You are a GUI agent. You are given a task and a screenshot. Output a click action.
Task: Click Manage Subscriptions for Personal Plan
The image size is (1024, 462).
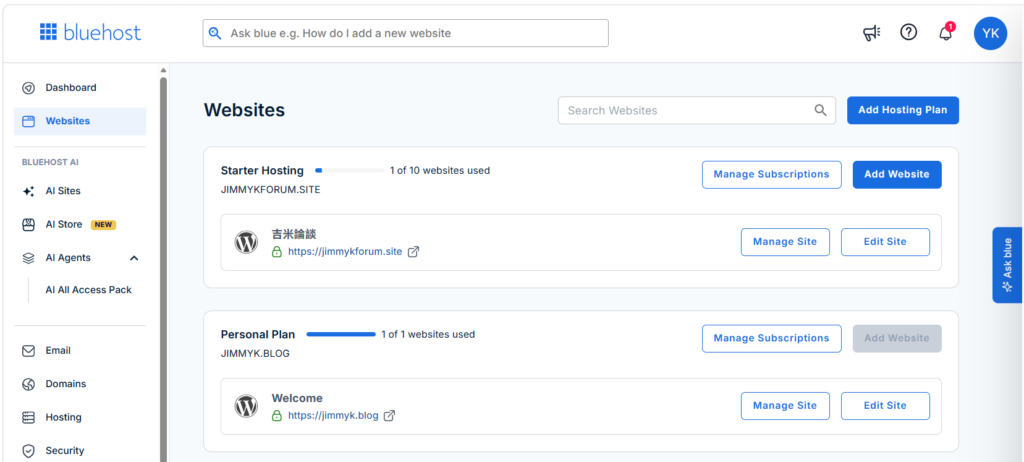coord(771,338)
